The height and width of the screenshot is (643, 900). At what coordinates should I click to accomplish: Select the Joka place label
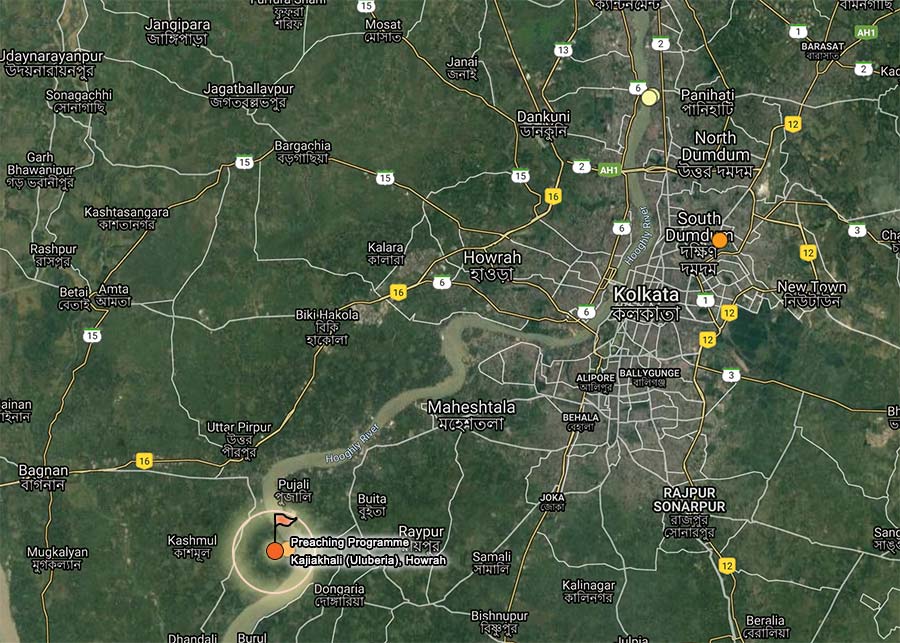coord(552,502)
